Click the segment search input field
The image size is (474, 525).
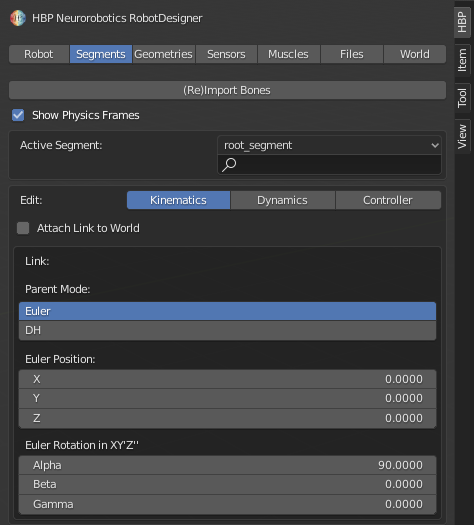(329, 165)
